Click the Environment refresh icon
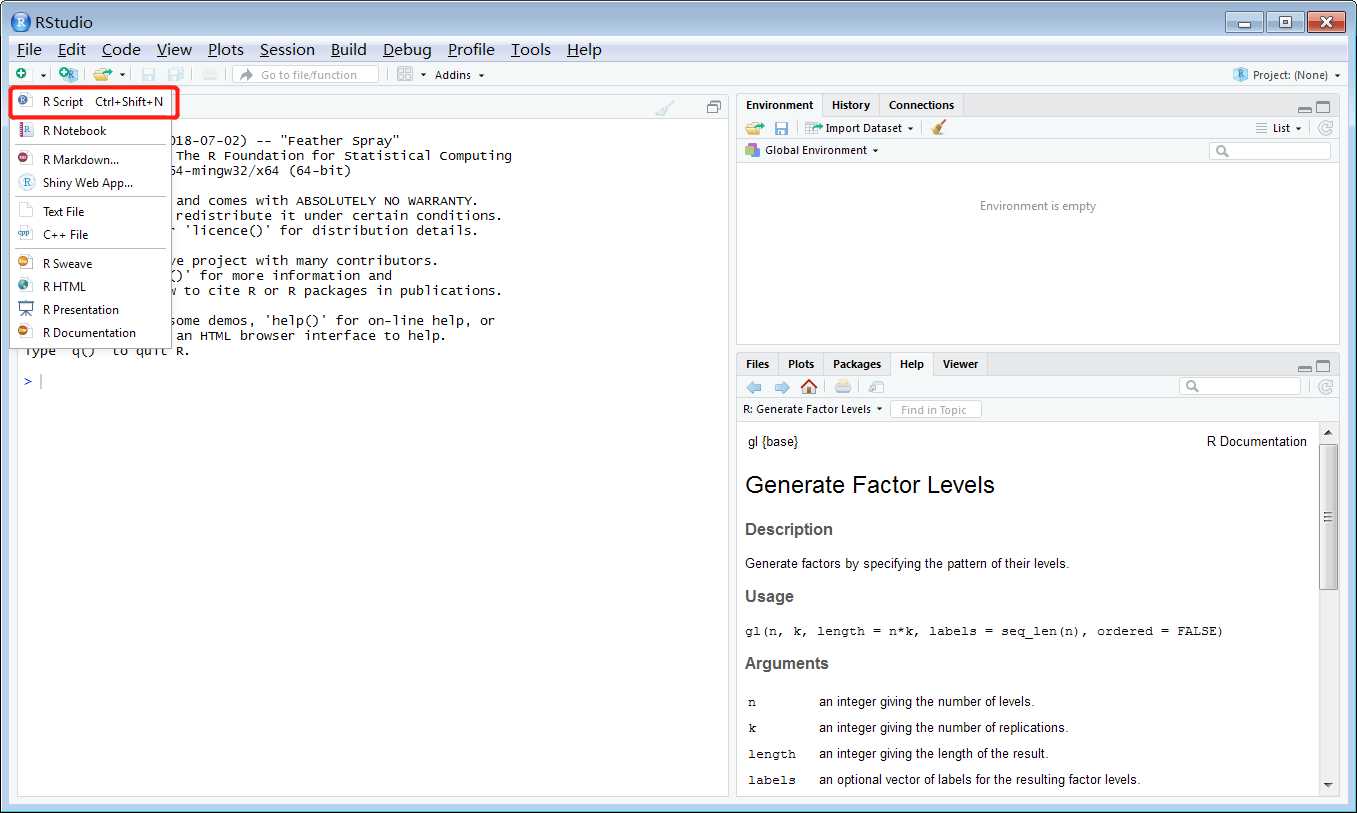 pos(1325,128)
